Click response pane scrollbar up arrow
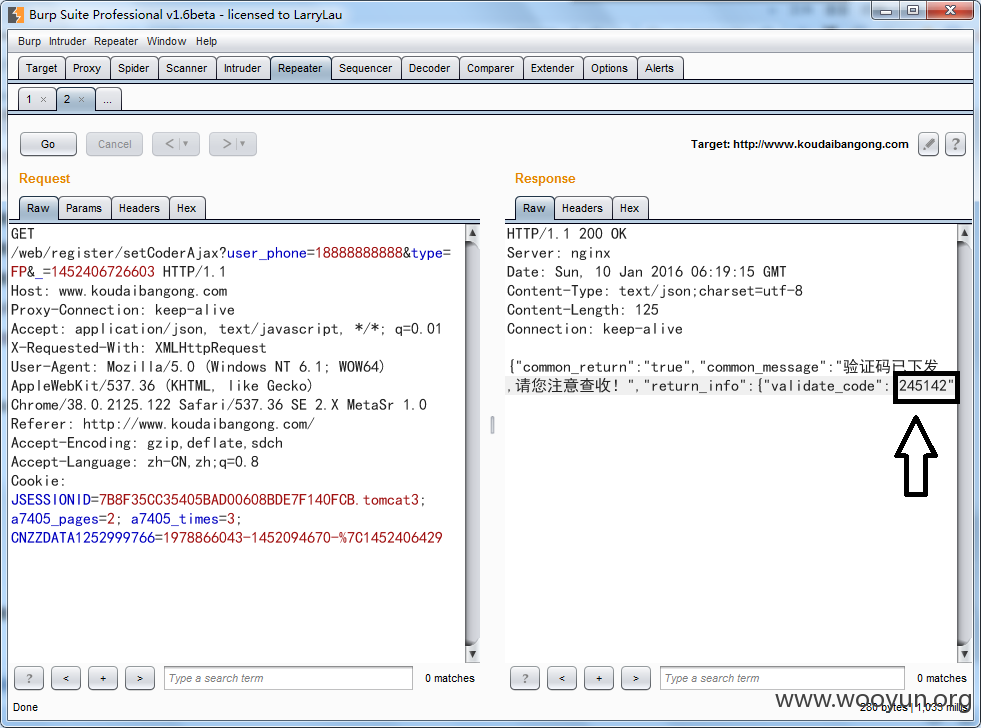The image size is (981, 728). click(964, 233)
